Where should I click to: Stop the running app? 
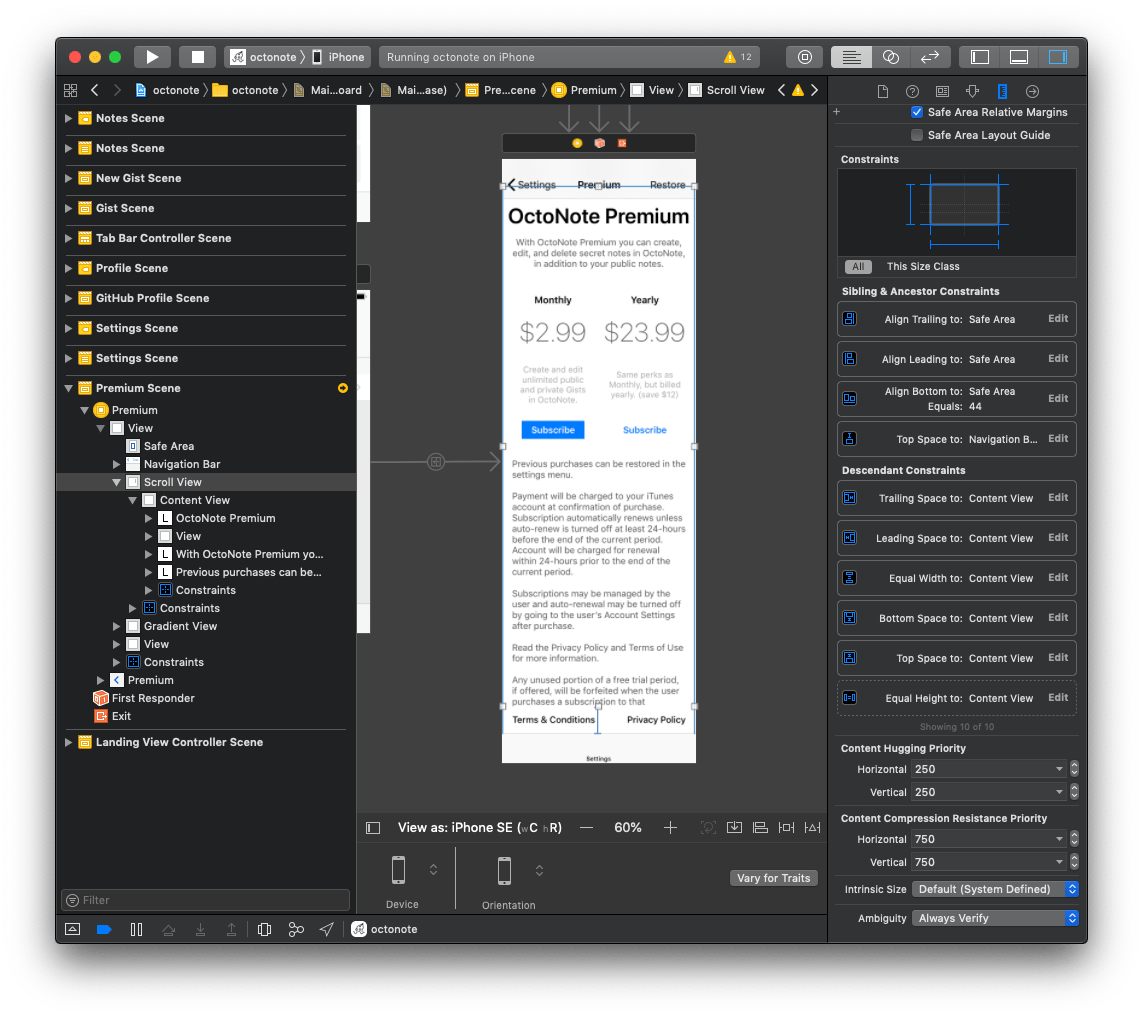tap(198, 57)
